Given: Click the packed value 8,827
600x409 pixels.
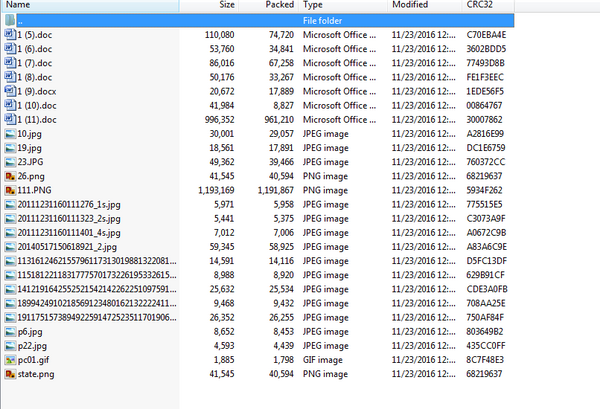Looking at the screenshot, I should (x=284, y=106).
